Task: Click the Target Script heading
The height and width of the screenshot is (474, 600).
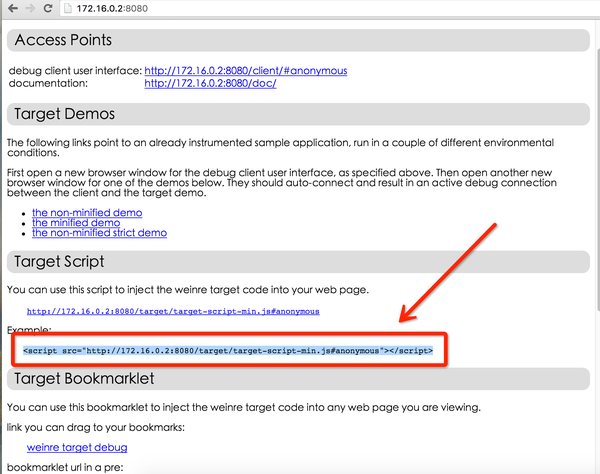Action: tap(59, 262)
